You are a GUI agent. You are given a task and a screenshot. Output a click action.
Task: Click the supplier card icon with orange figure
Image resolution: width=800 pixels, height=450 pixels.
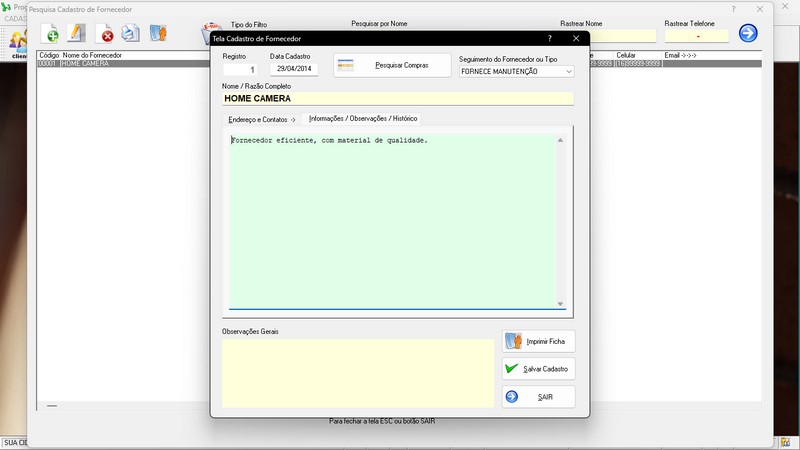coord(158,34)
